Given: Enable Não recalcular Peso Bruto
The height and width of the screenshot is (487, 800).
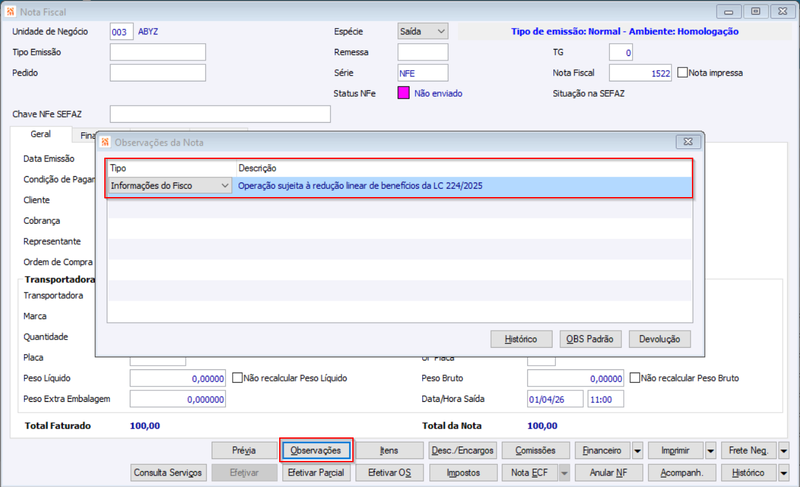Looking at the screenshot, I should tap(635, 378).
